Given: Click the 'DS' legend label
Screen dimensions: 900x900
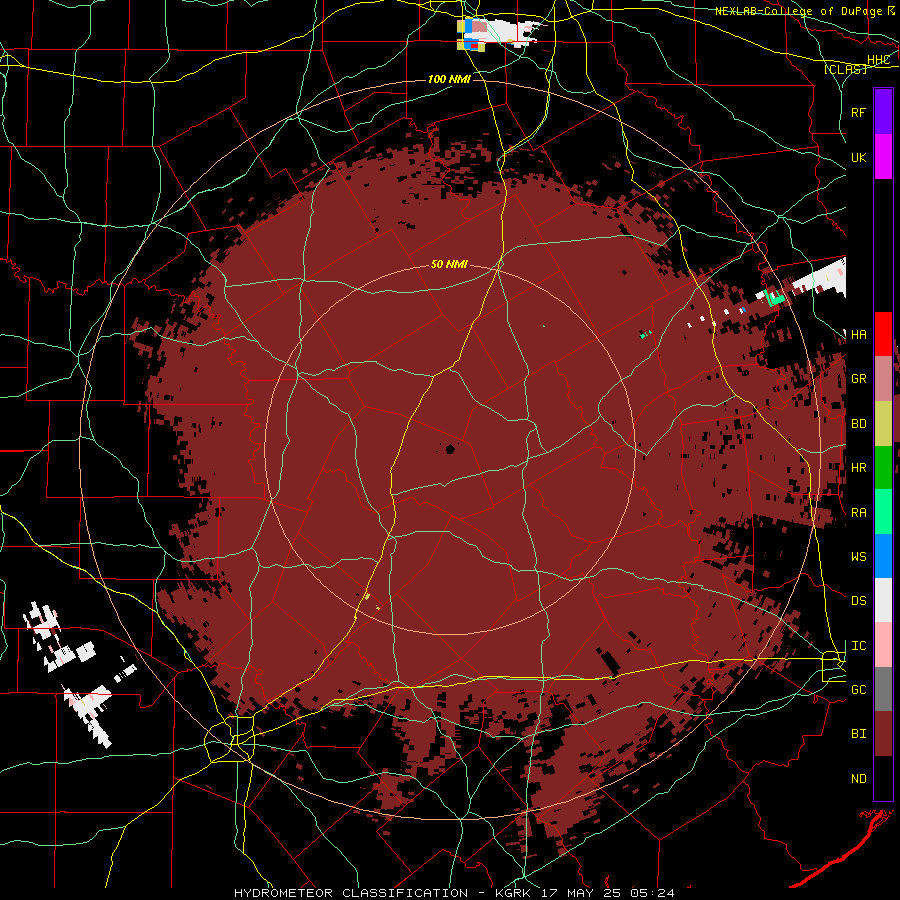Looking at the screenshot, I should point(858,601).
